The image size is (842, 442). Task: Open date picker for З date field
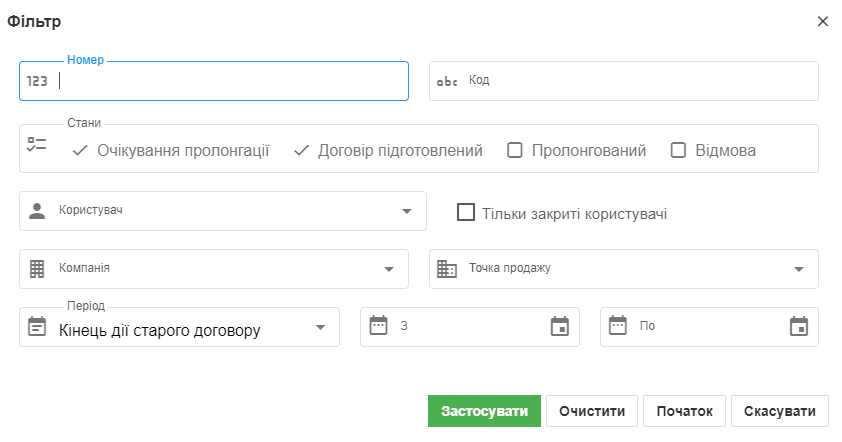coord(560,326)
